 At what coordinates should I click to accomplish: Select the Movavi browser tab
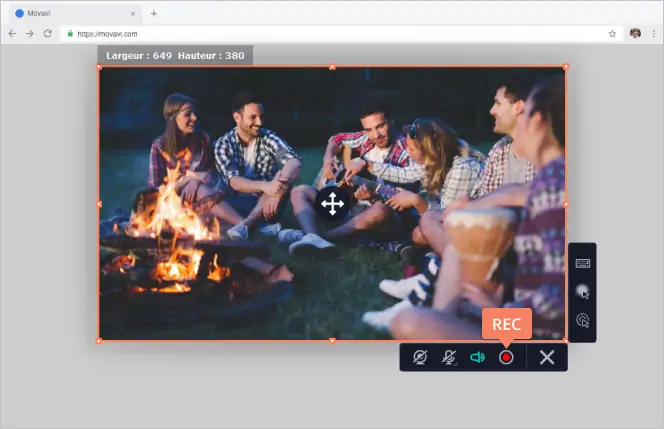(x=74, y=14)
